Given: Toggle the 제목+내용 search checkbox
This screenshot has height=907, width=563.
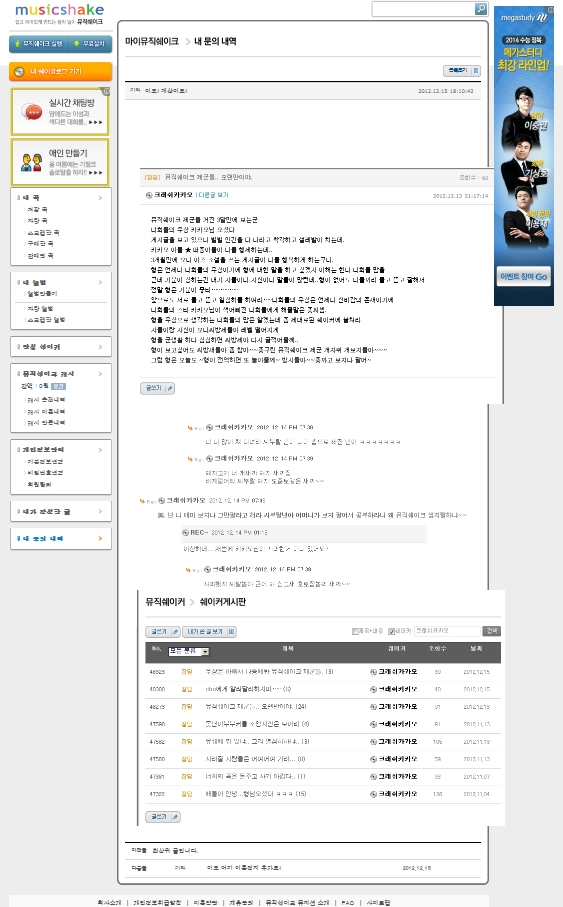Looking at the screenshot, I should click(355, 631).
